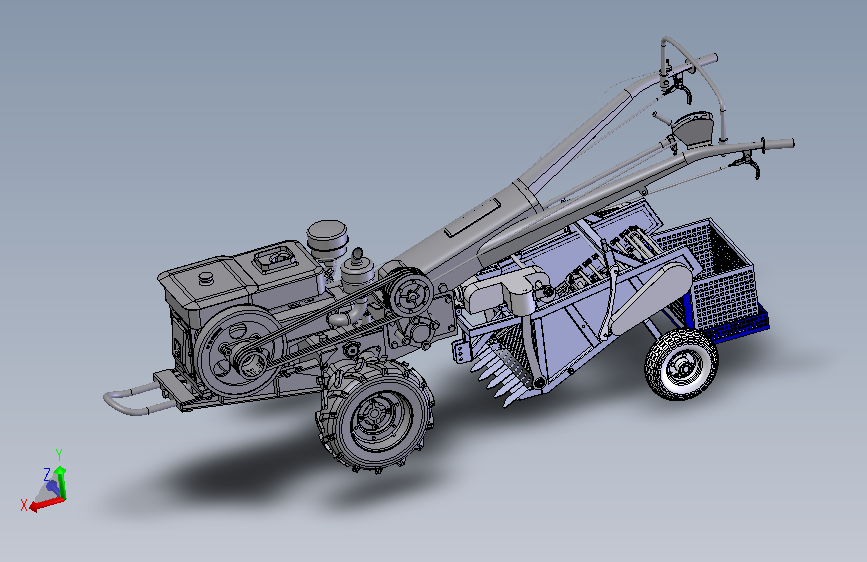Image resolution: width=867 pixels, height=562 pixels.
Task: Select the cylindrical air filter on the engine
Action: (x=328, y=241)
